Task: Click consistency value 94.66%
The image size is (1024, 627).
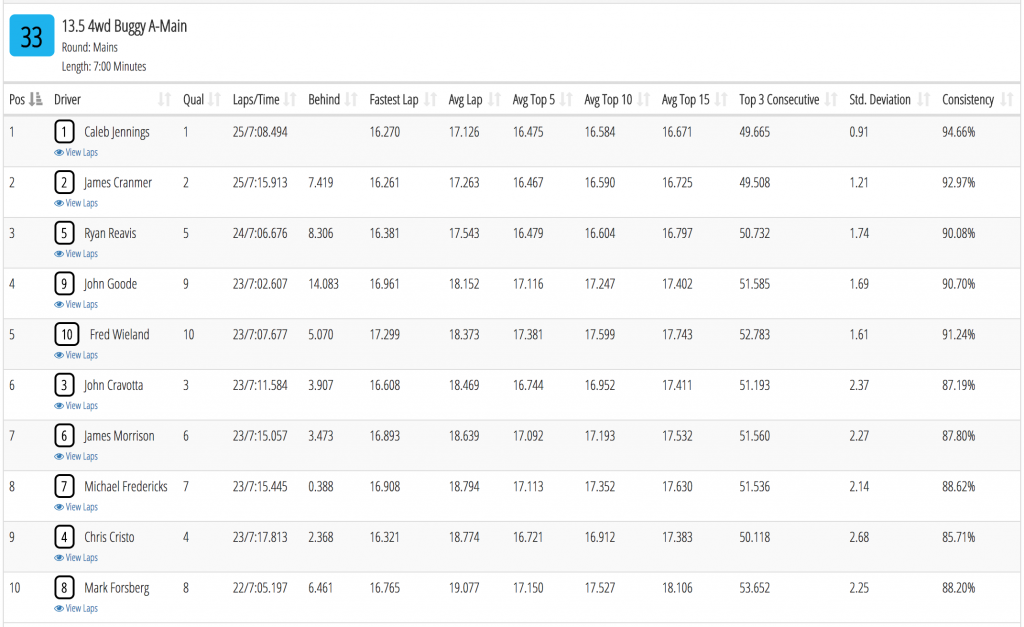Action: point(958,132)
